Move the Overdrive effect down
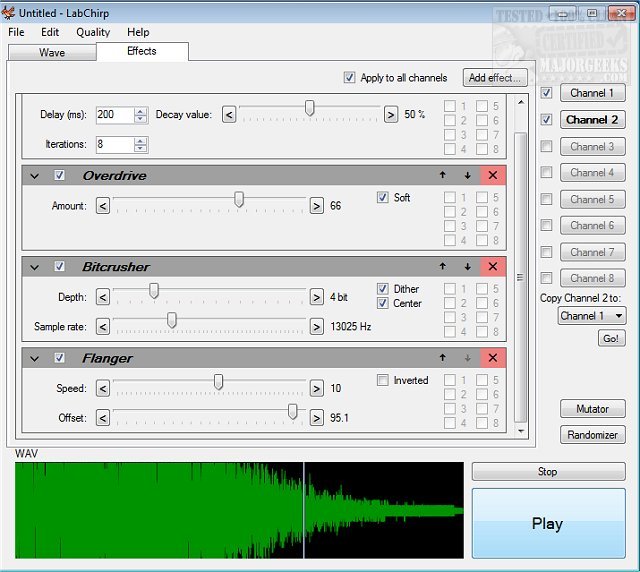Image resolution: width=640 pixels, height=572 pixels. pyautogui.click(x=467, y=175)
